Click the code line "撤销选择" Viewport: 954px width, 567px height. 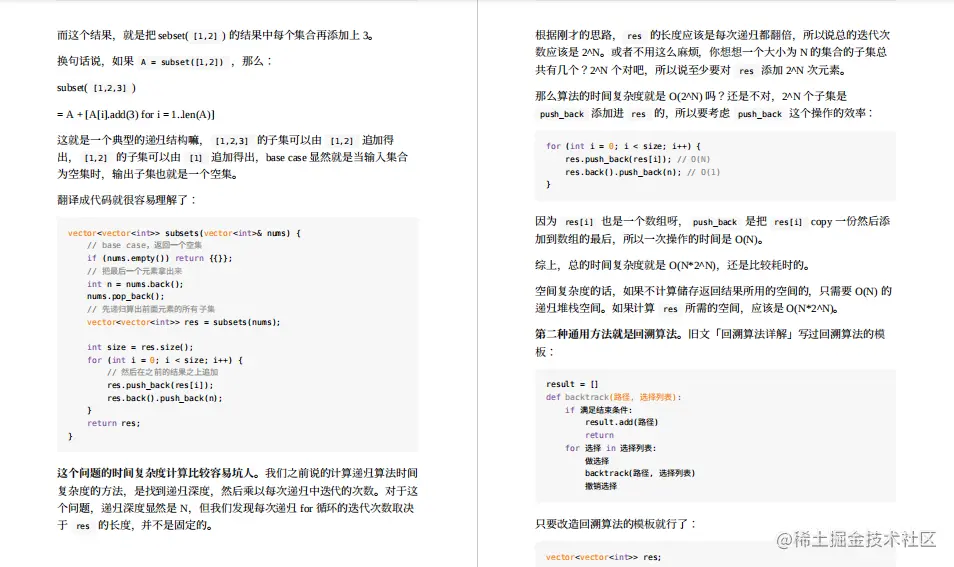coord(601,485)
